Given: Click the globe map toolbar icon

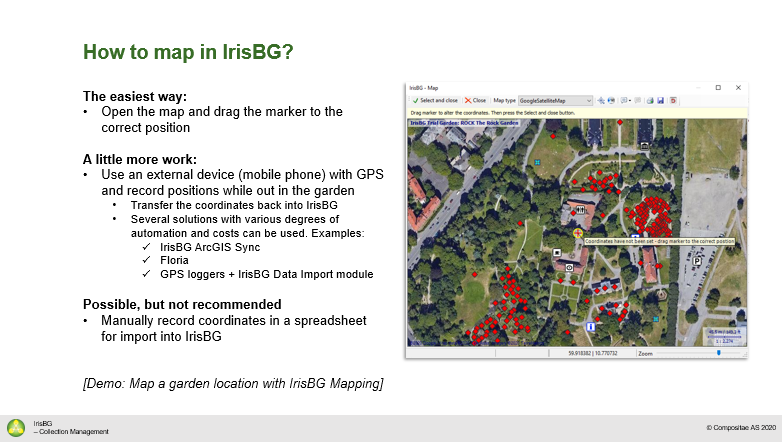Looking at the screenshot, I should click(611, 100).
